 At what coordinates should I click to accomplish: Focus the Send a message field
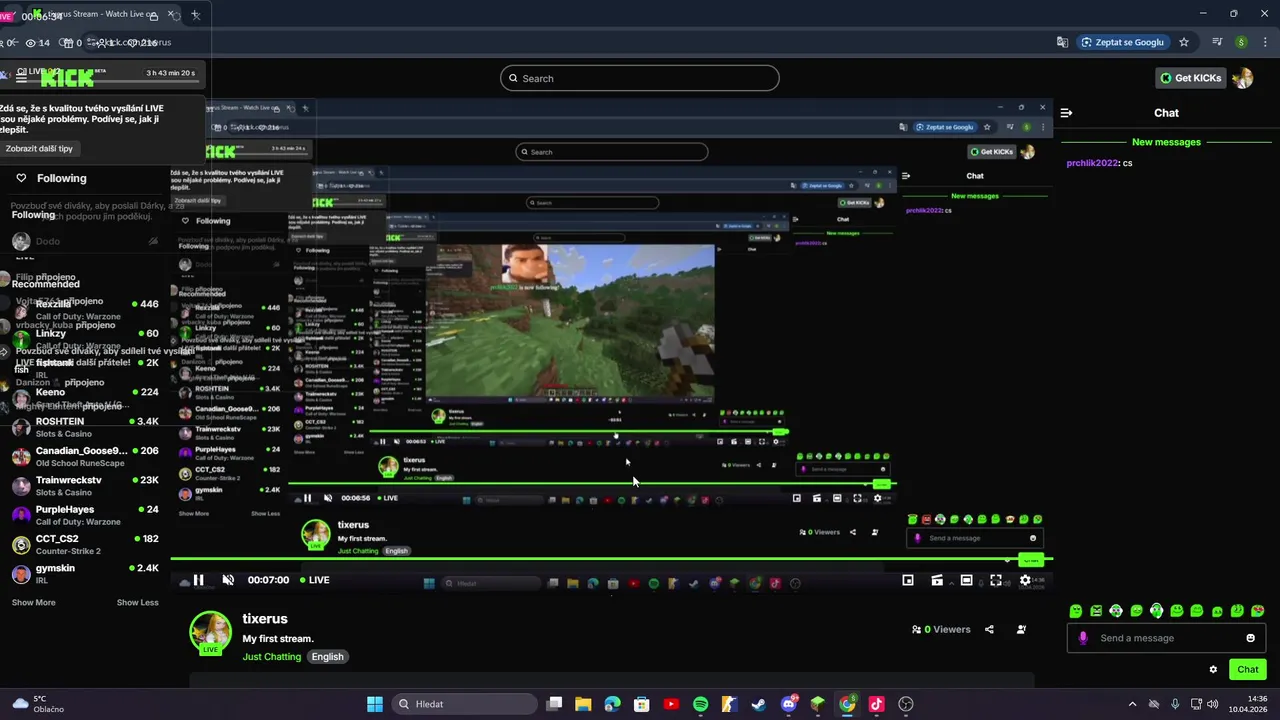pyautogui.click(x=1166, y=638)
